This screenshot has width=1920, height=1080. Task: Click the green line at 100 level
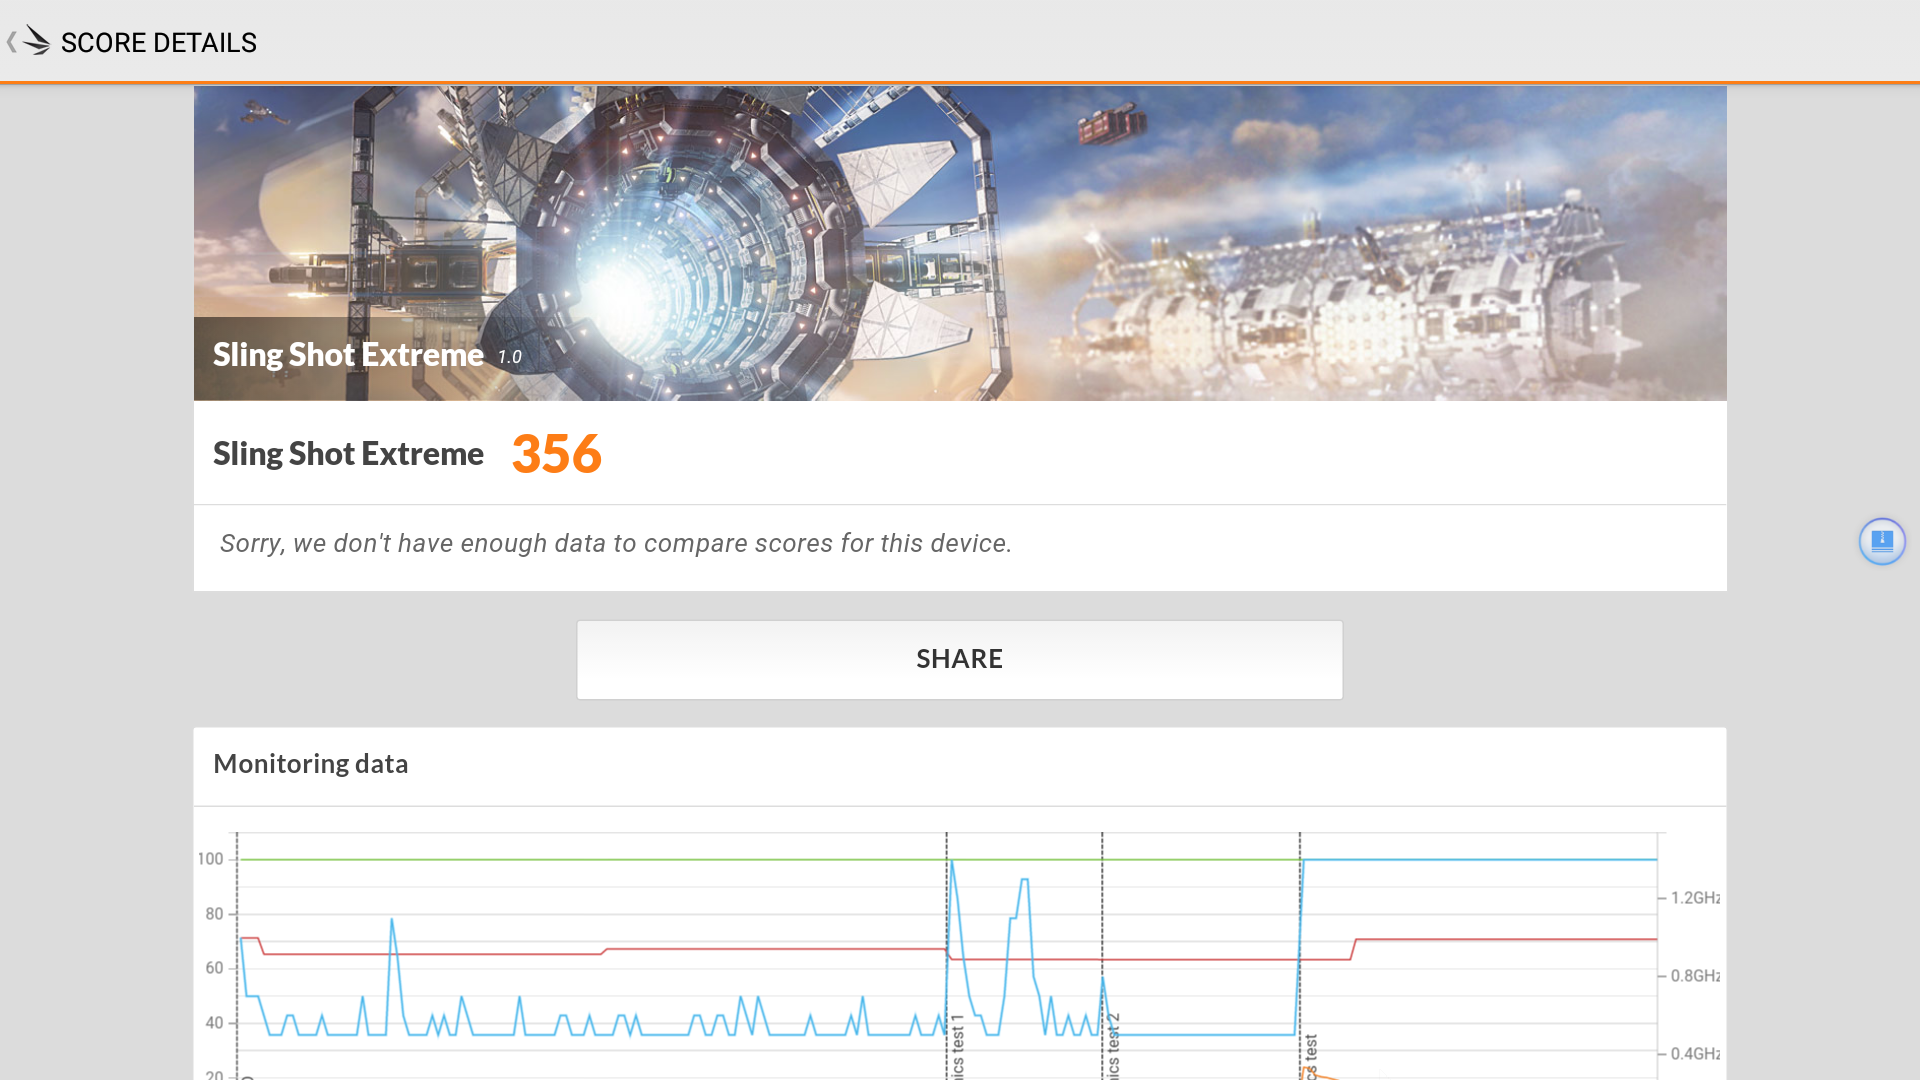600,859
